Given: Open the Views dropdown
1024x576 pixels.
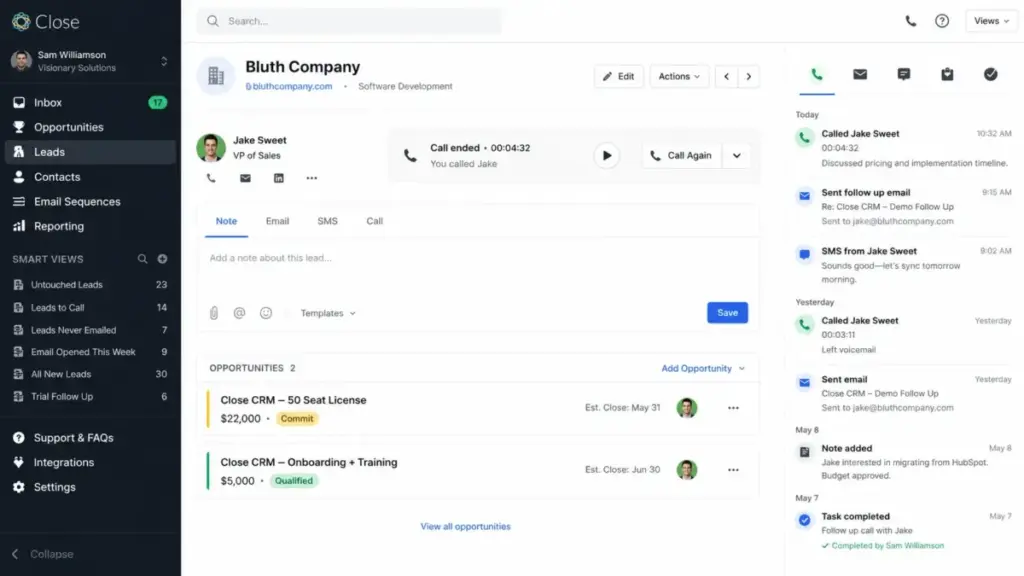Looking at the screenshot, I should (x=991, y=21).
